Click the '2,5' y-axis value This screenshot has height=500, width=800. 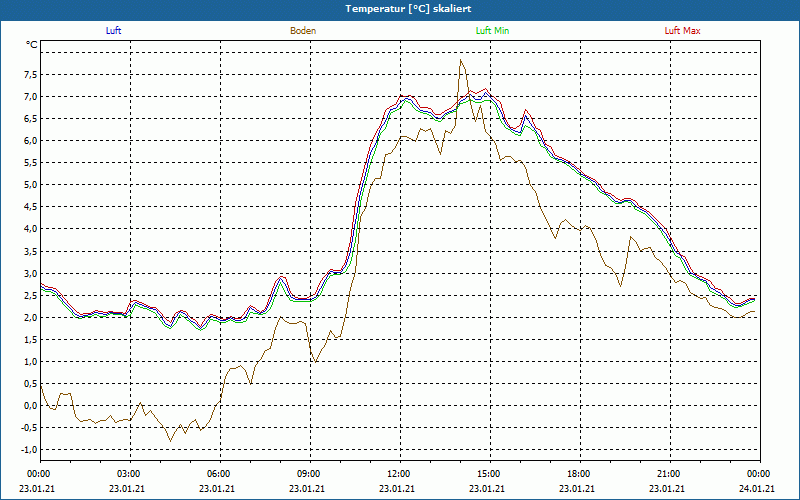click(30, 295)
